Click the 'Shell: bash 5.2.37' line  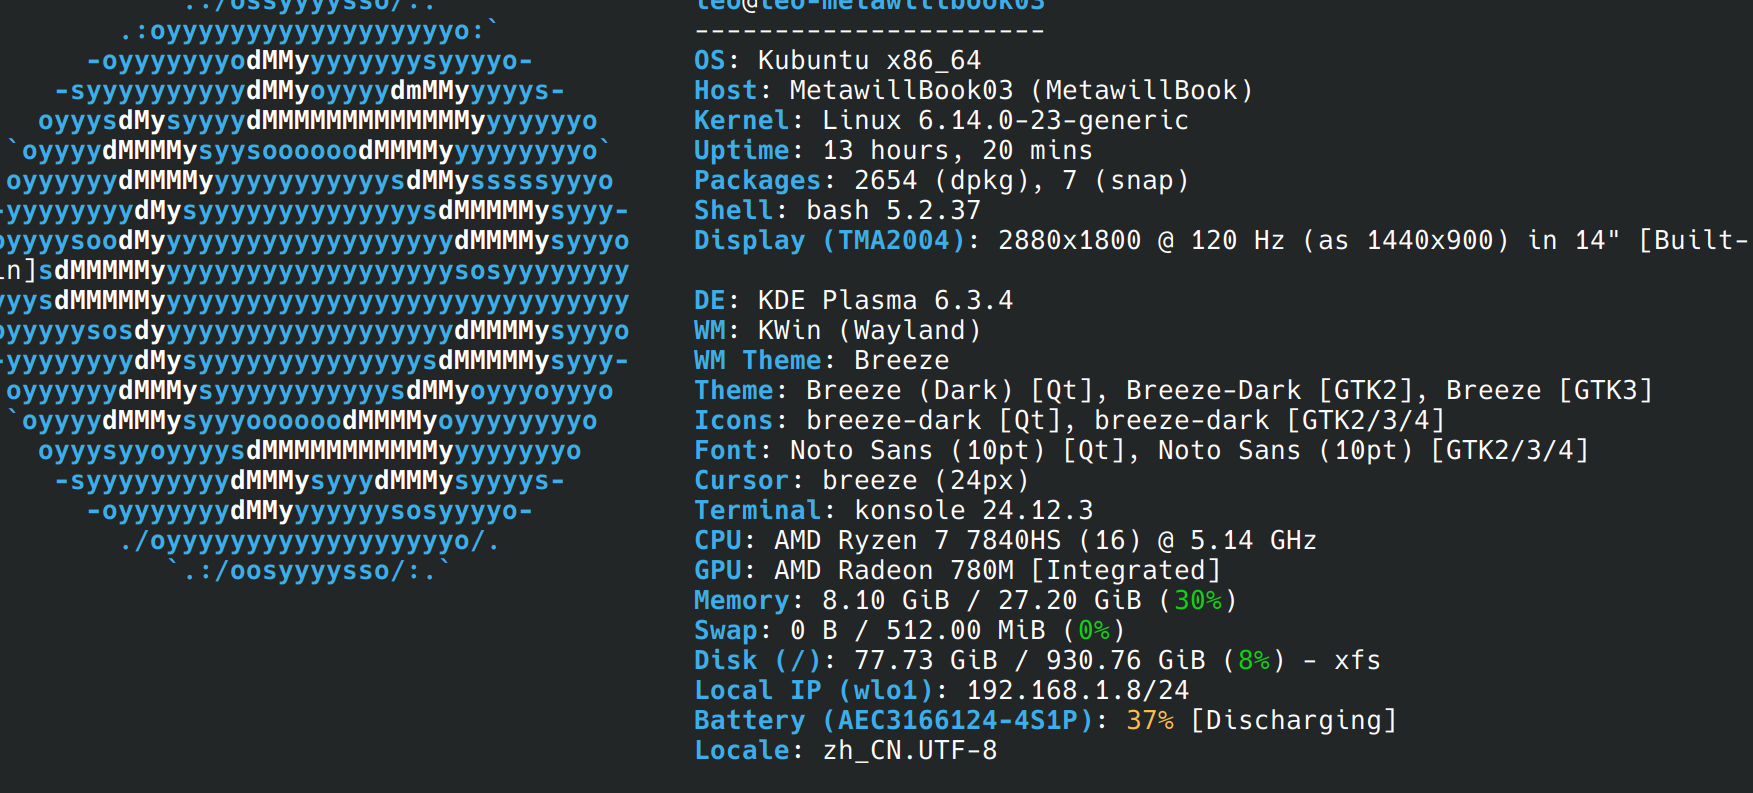coord(838,210)
